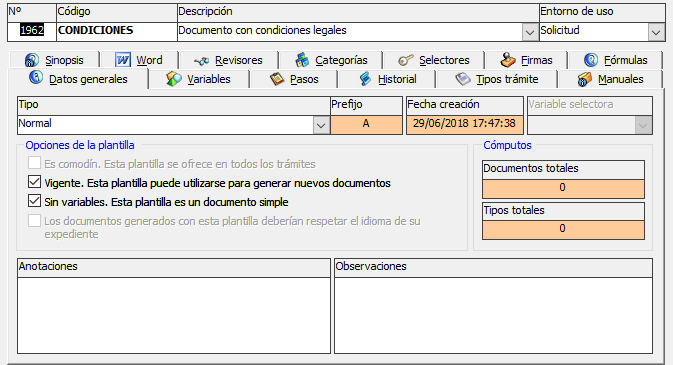Click the Pasos tab icon
Viewport: 673px width, 365px height.
point(277,79)
